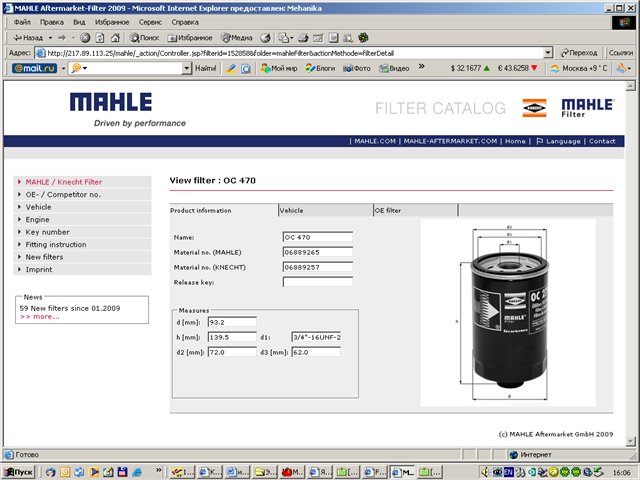
Task: Switch to Product information tab
Action: click(224, 210)
